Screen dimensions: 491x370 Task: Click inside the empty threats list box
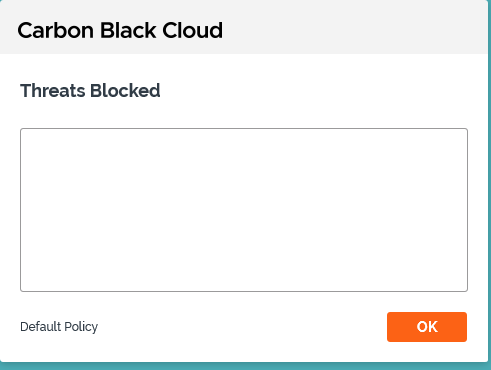pos(244,210)
